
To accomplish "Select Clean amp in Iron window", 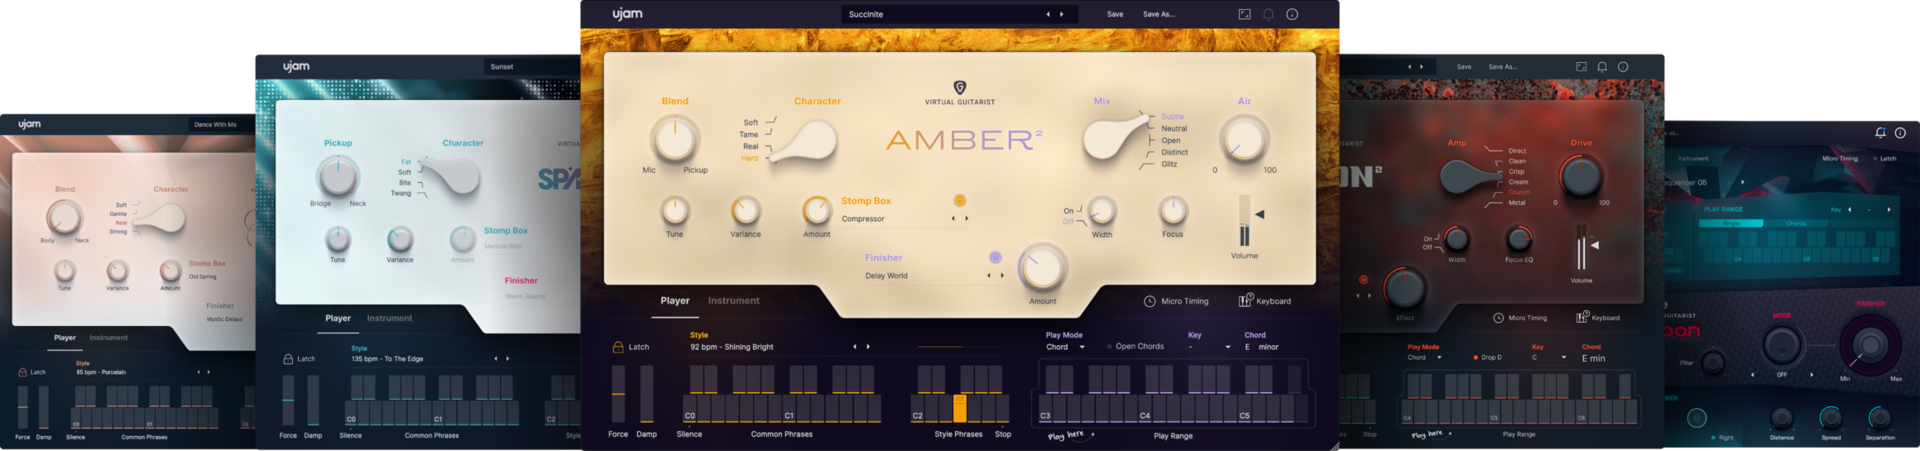I will [x=1517, y=161].
